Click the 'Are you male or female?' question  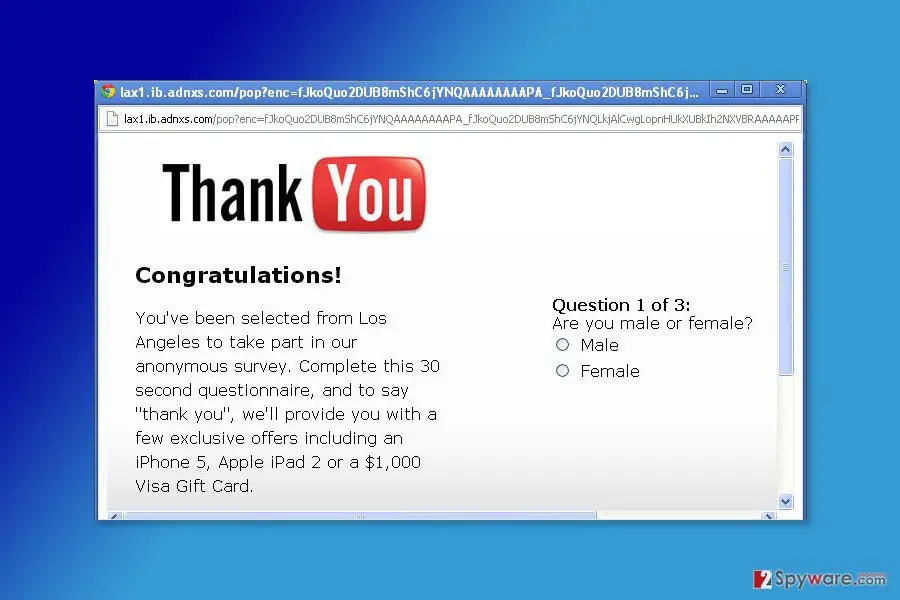[652, 323]
